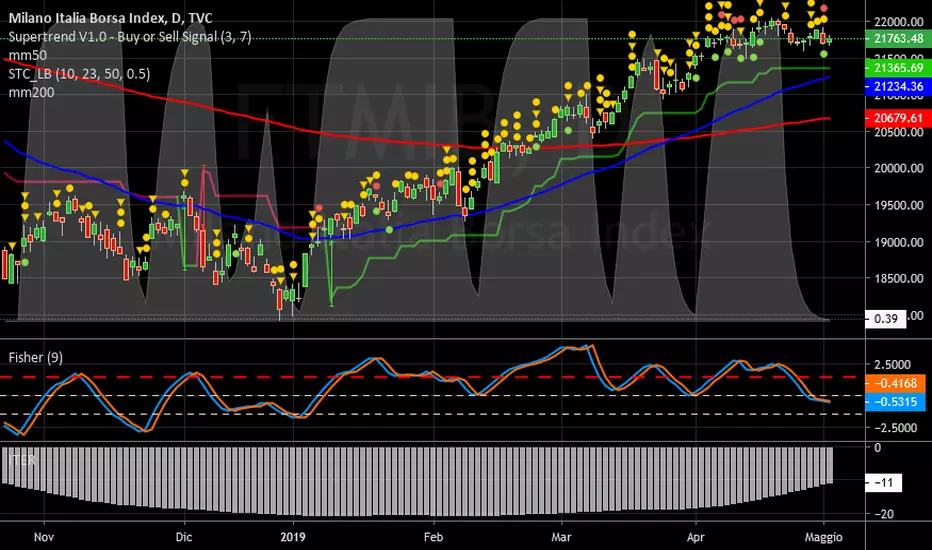Click the 22000.00 price axis label

click(899, 22)
